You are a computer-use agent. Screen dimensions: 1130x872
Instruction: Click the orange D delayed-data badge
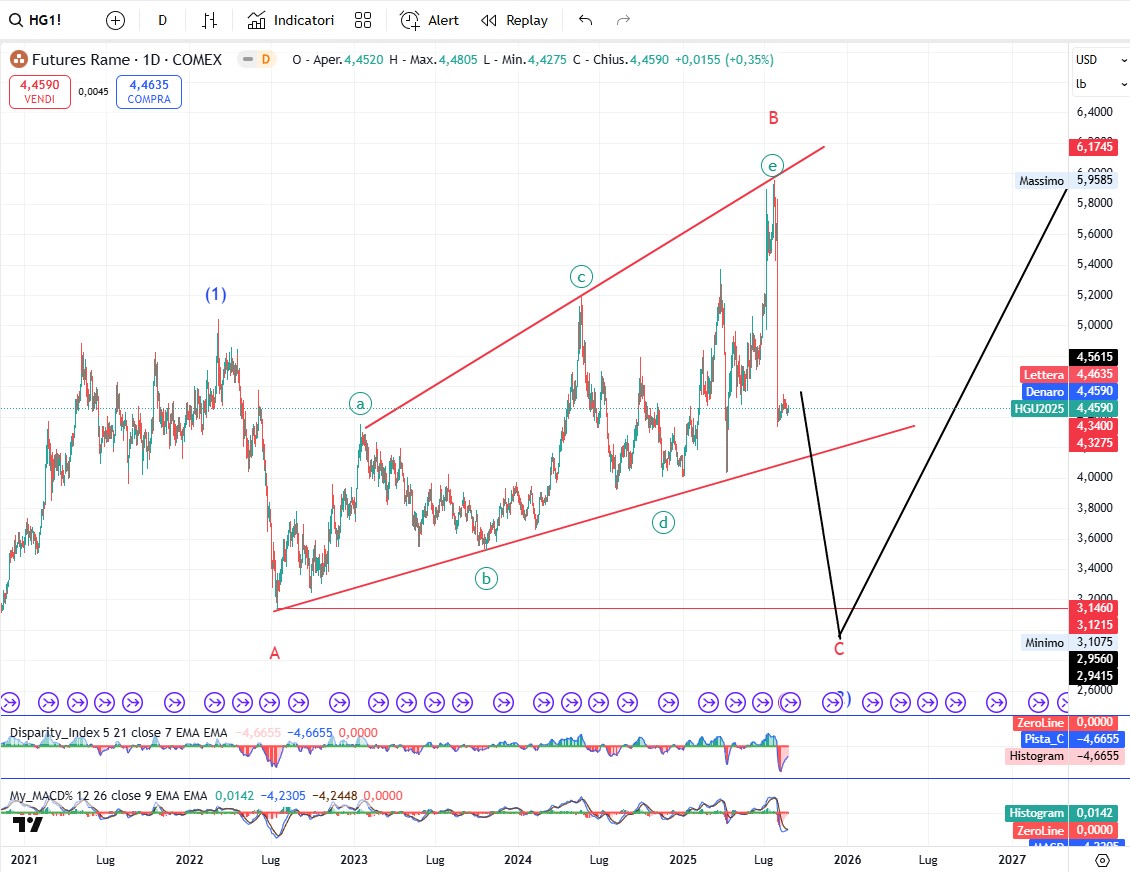pyautogui.click(x=266, y=59)
